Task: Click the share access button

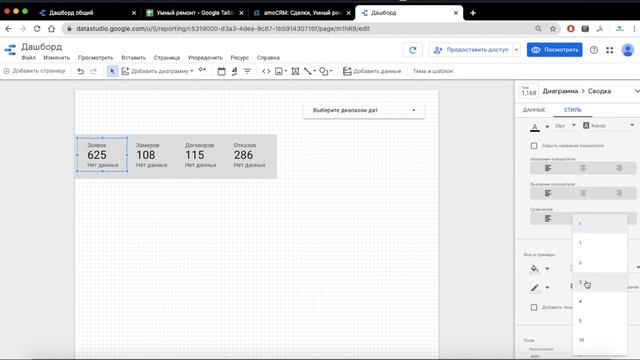Action: [471, 50]
